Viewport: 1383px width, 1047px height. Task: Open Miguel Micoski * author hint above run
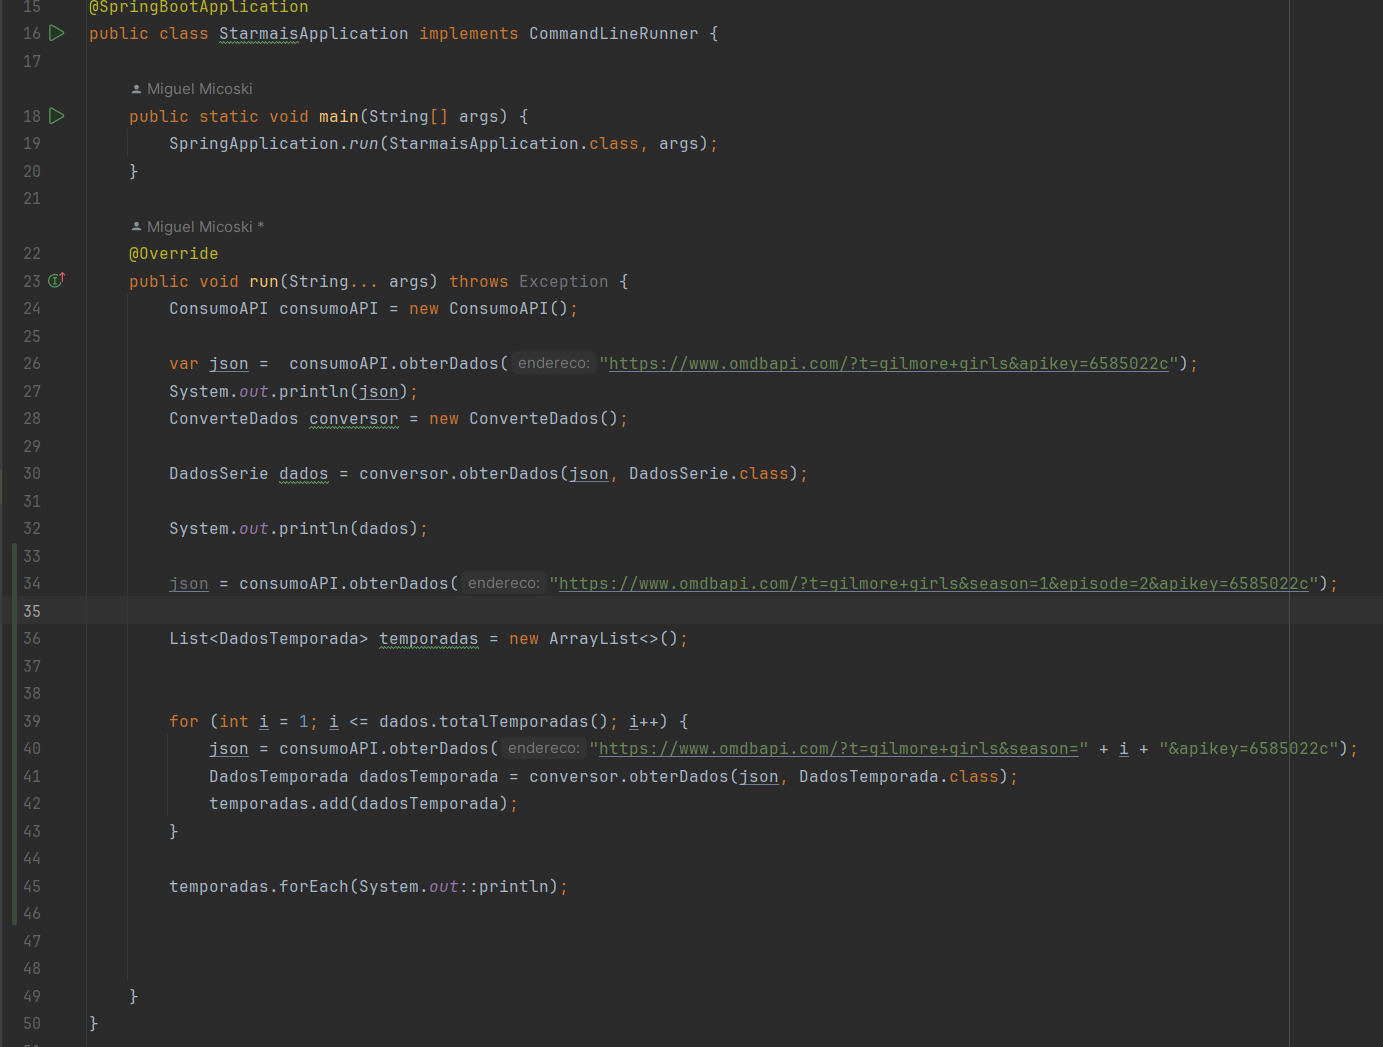pos(198,227)
